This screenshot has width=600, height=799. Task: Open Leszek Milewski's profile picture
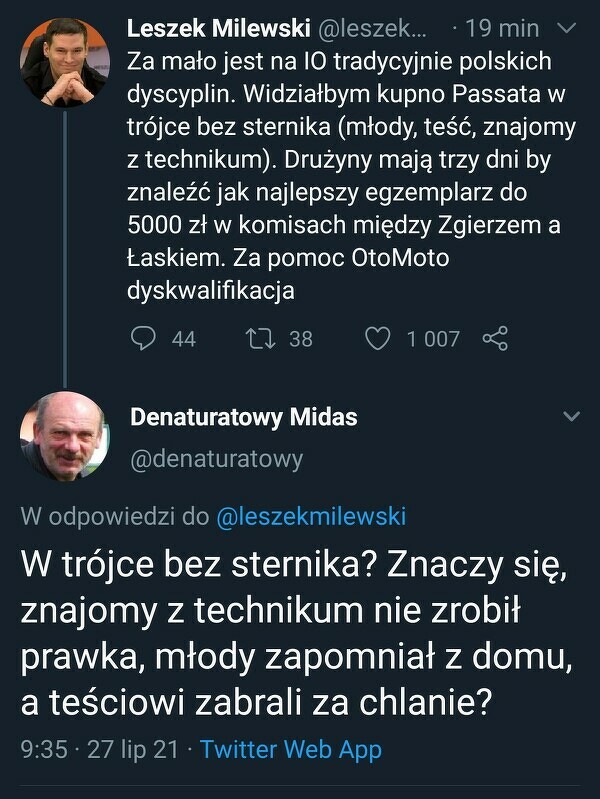[x=64, y=62]
